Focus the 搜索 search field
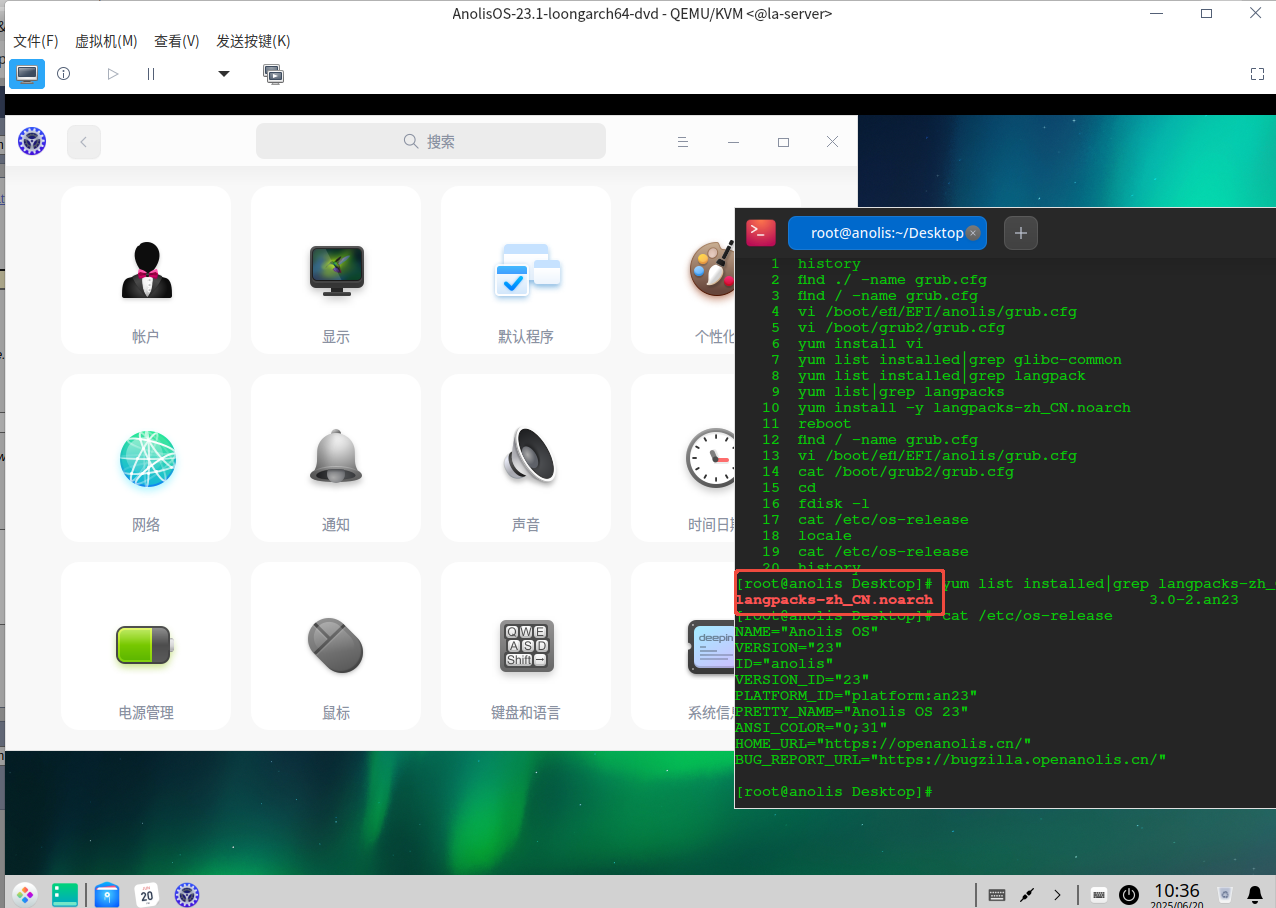The height and width of the screenshot is (908, 1276). [431, 142]
